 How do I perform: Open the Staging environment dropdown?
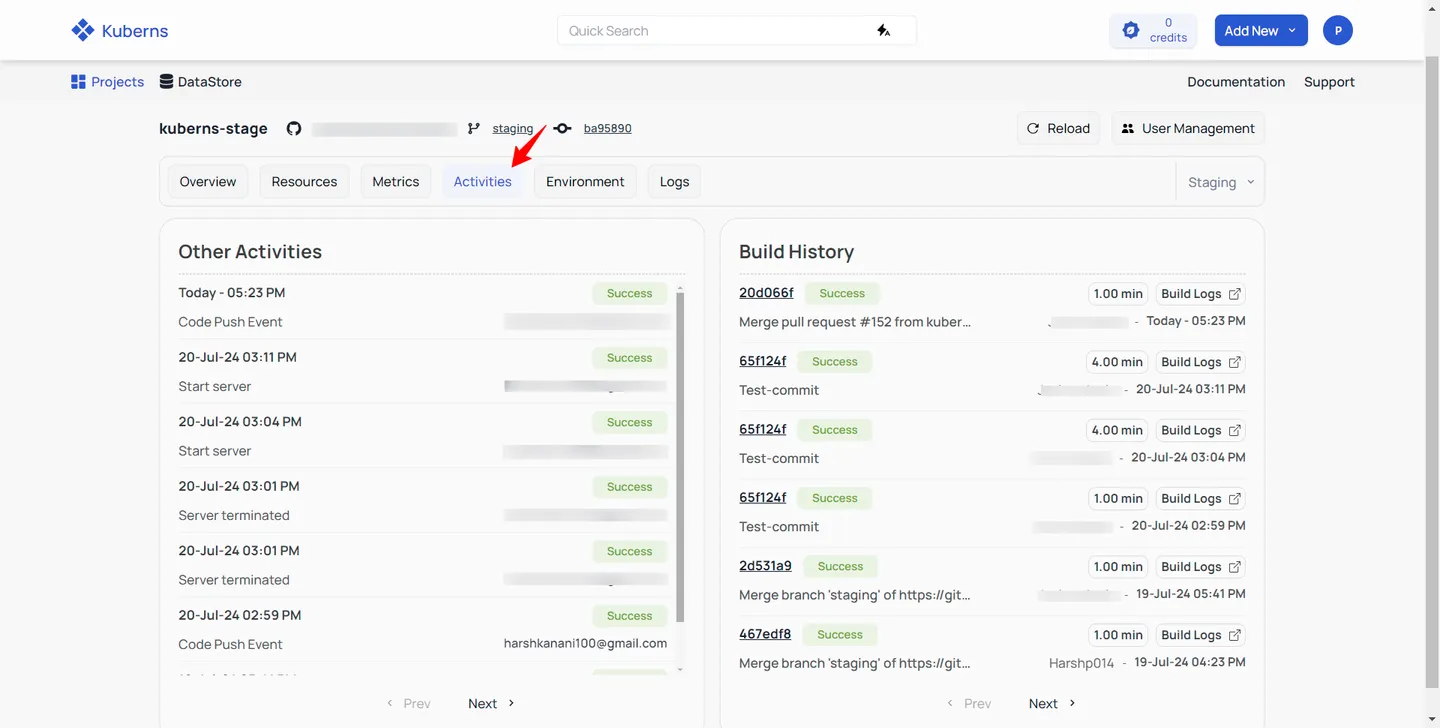point(1221,182)
